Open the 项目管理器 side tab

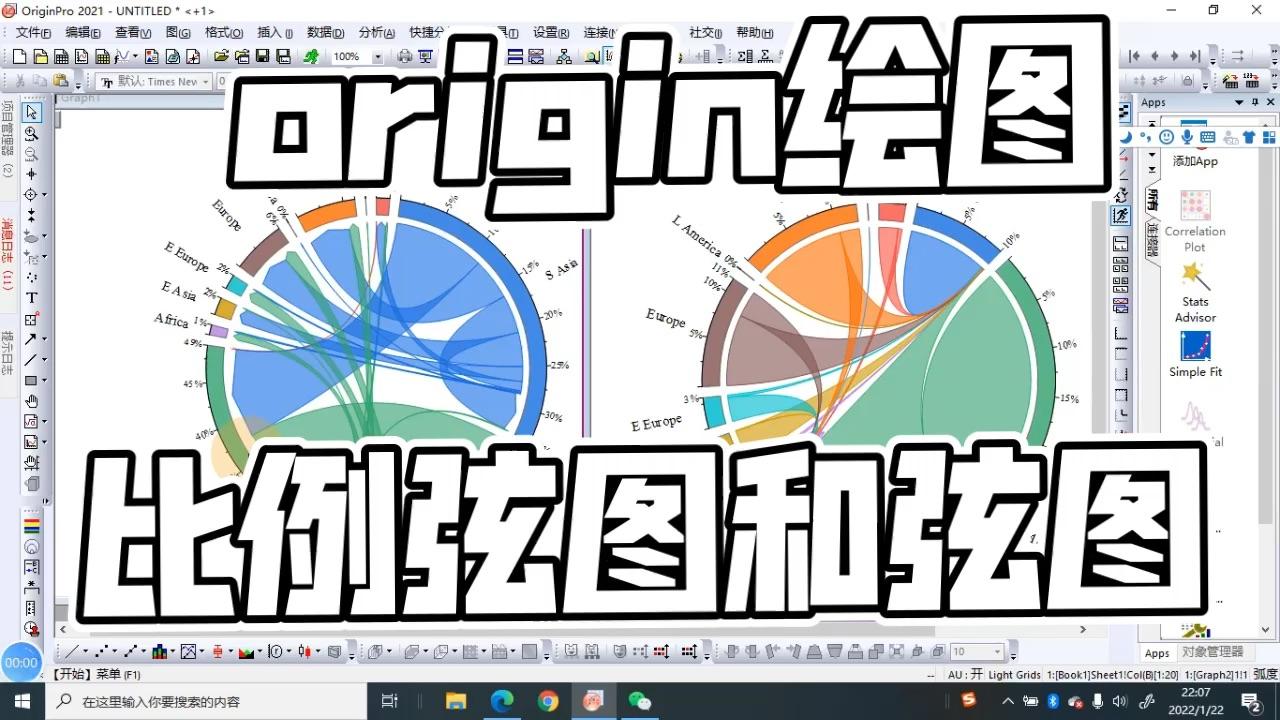[x=7, y=138]
